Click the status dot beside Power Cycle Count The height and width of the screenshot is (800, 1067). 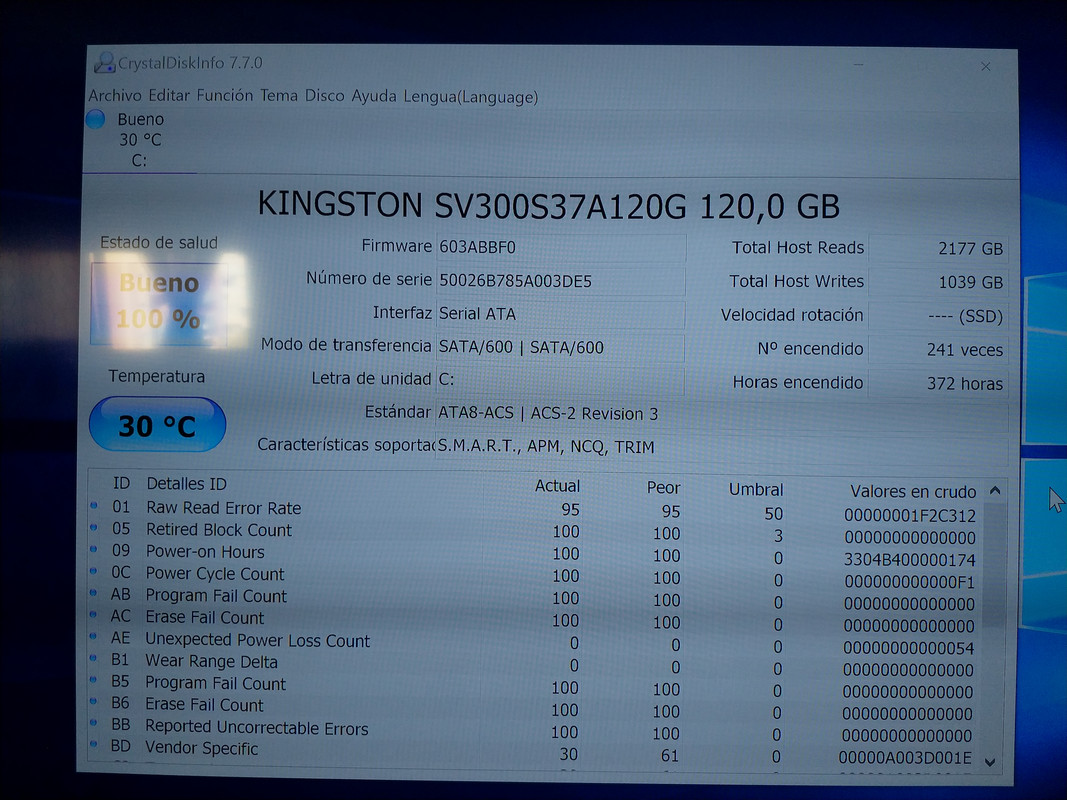94,571
